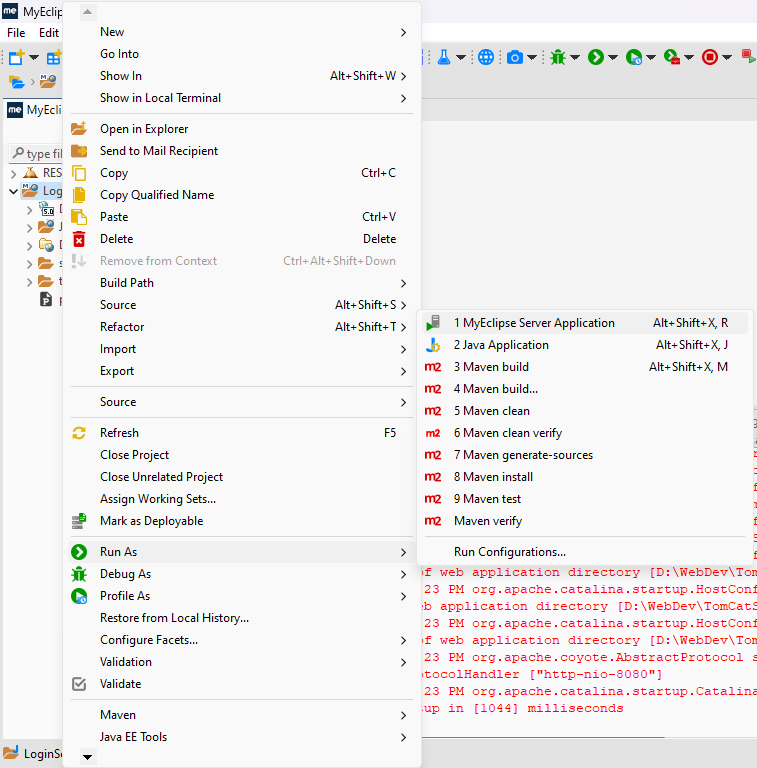757x768 pixels.
Task: Select Close Unrelated Project
Action: [x=161, y=477]
